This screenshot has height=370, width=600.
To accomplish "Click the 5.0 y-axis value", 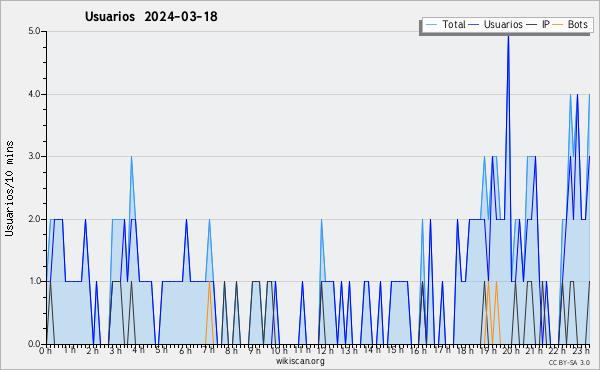I will [34, 31].
